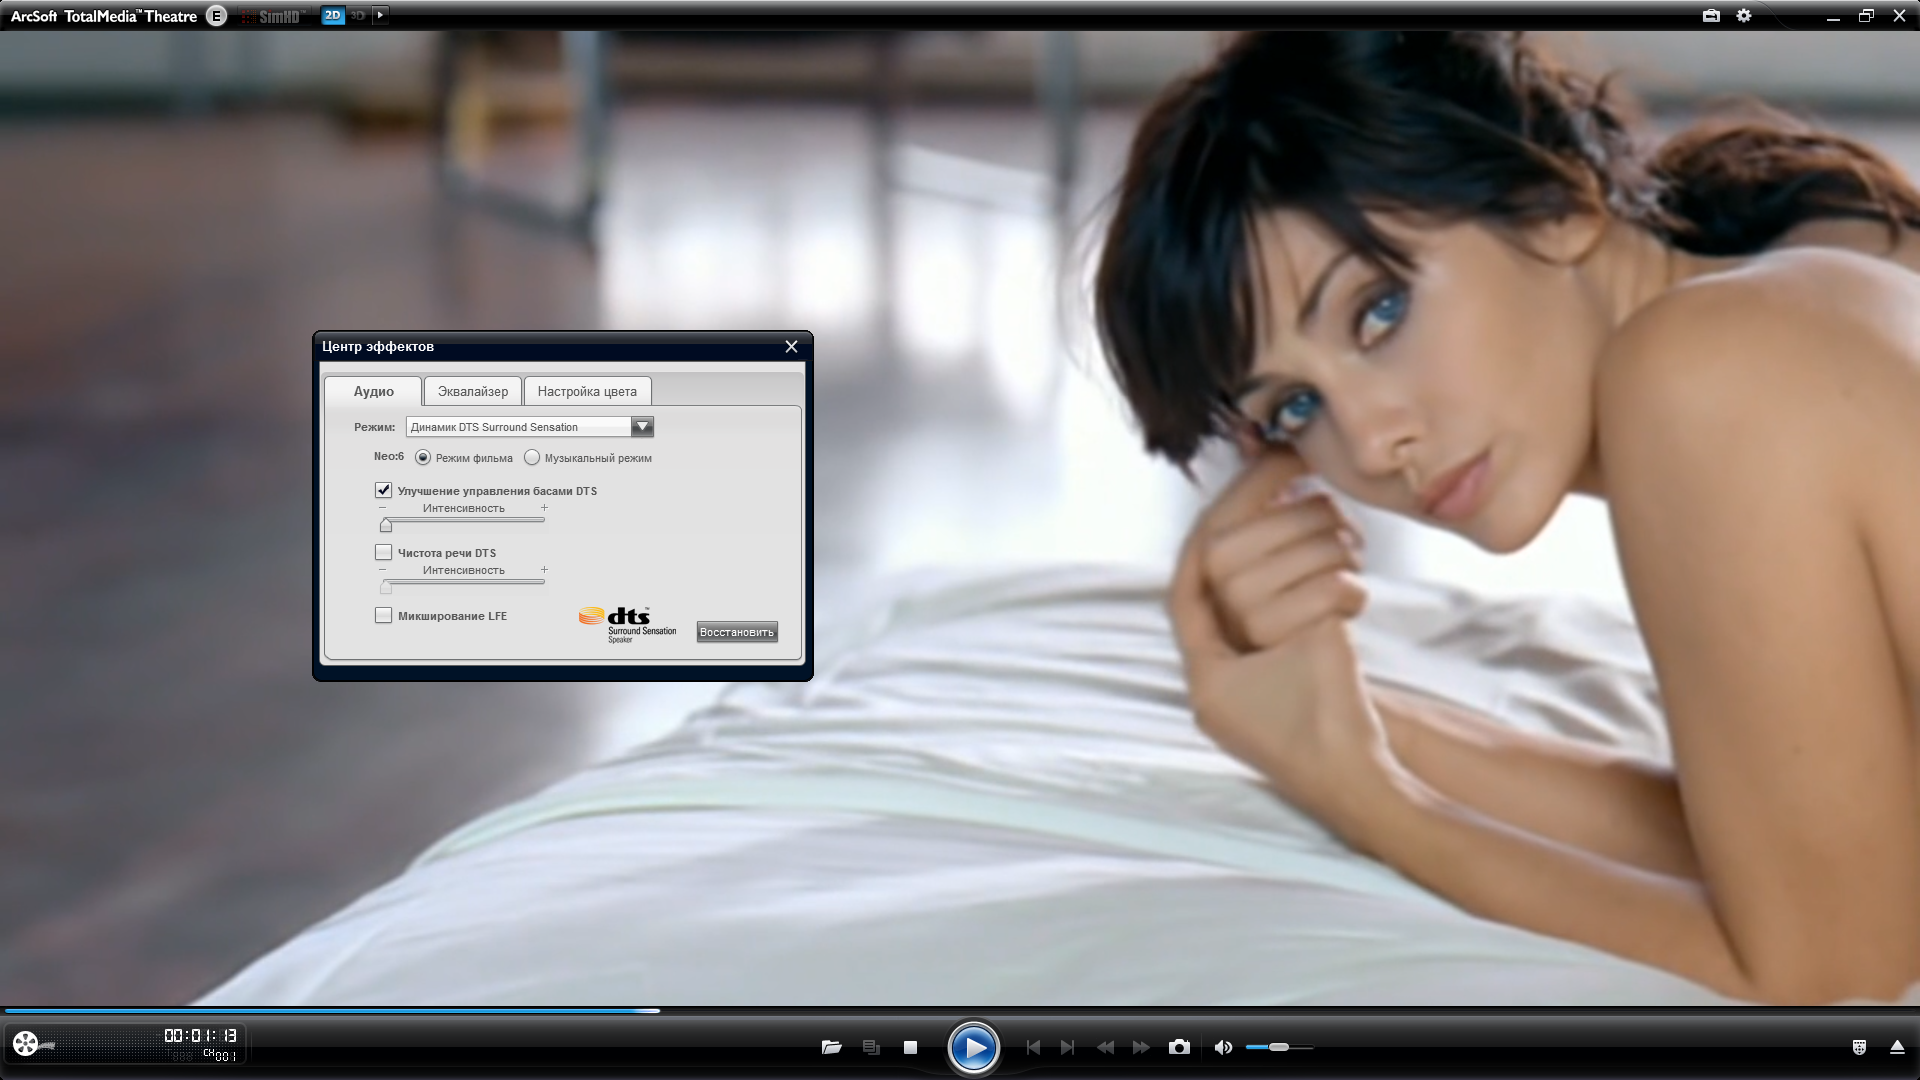1920x1080 pixels.
Task: Click the volume slider track
Action: click(x=1300, y=1047)
